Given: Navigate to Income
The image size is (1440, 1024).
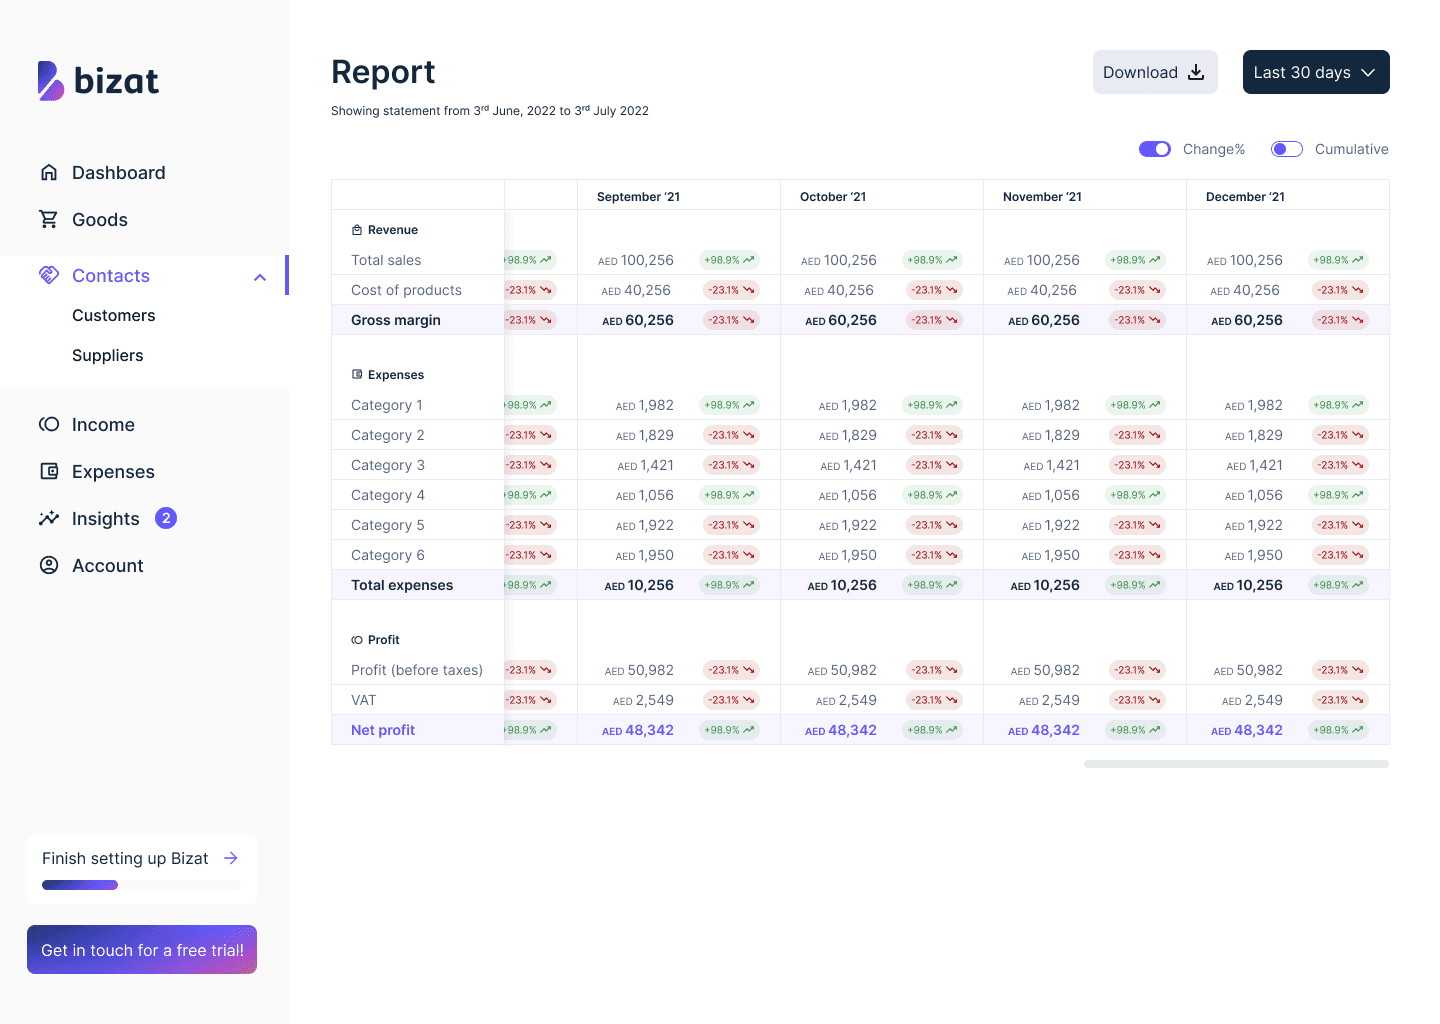Looking at the screenshot, I should [103, 424].
